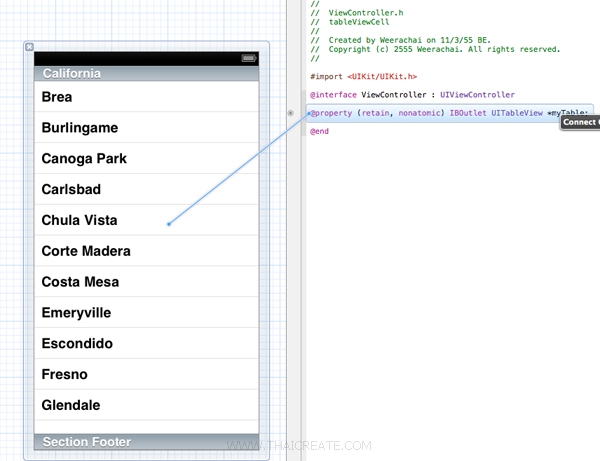600x461 pixels.
Task: Select the Chula Vista table row
Action: pyautogui.click(x=147, y=220)
